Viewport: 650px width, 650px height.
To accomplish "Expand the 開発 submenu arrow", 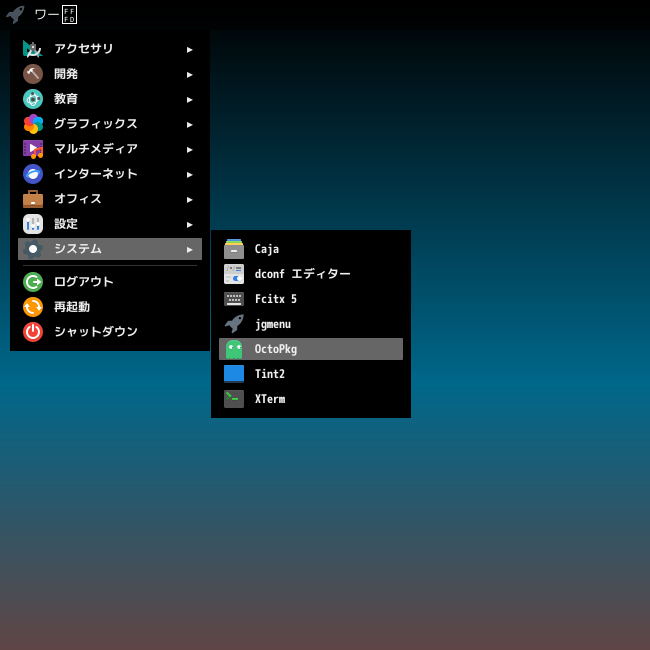I will pos(189,75).
